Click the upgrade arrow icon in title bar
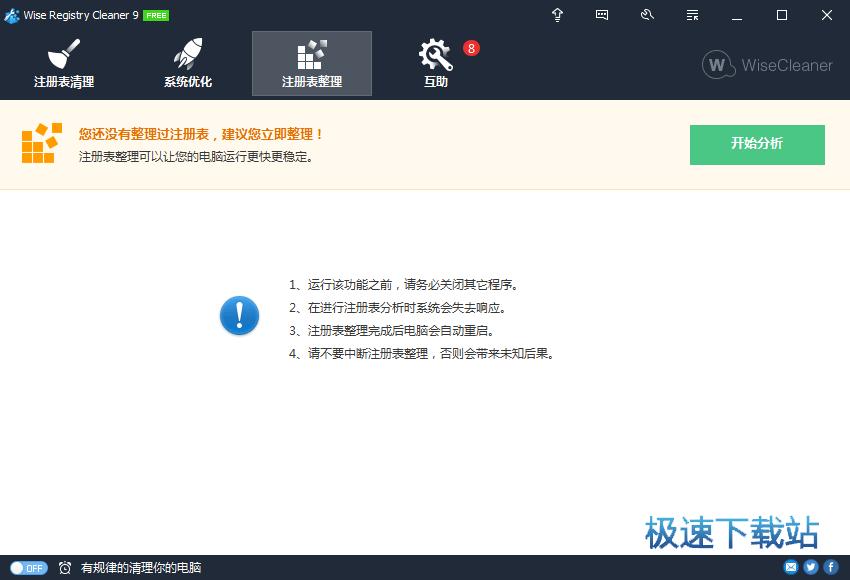 pos(558,15)
